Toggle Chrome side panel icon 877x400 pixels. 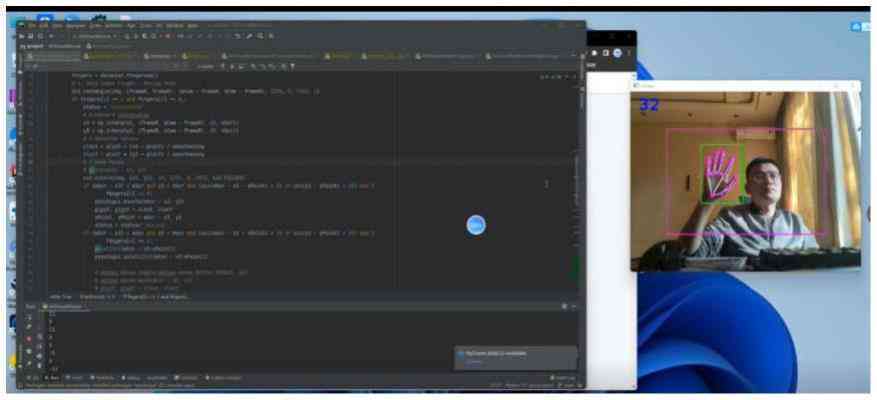pyautogui.click(x=606, y=53)
